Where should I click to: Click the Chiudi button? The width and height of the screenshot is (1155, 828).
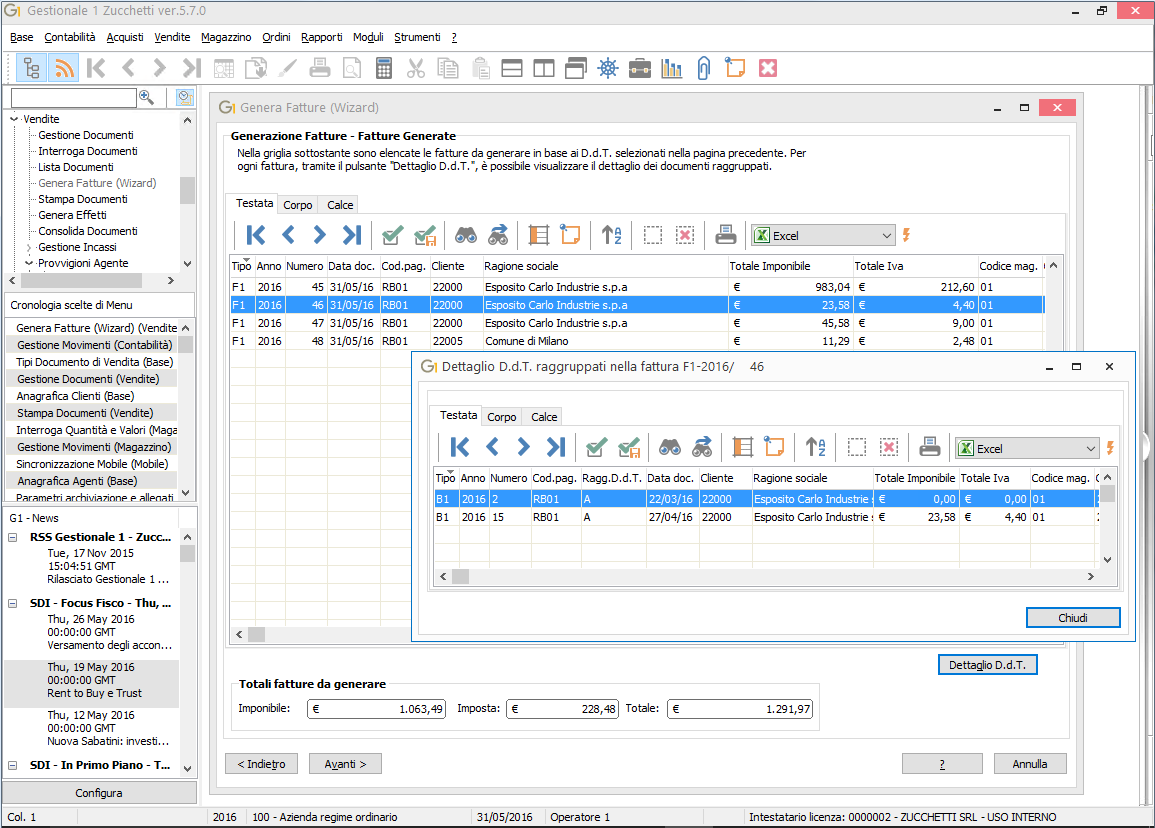[x=1072, y=618]
